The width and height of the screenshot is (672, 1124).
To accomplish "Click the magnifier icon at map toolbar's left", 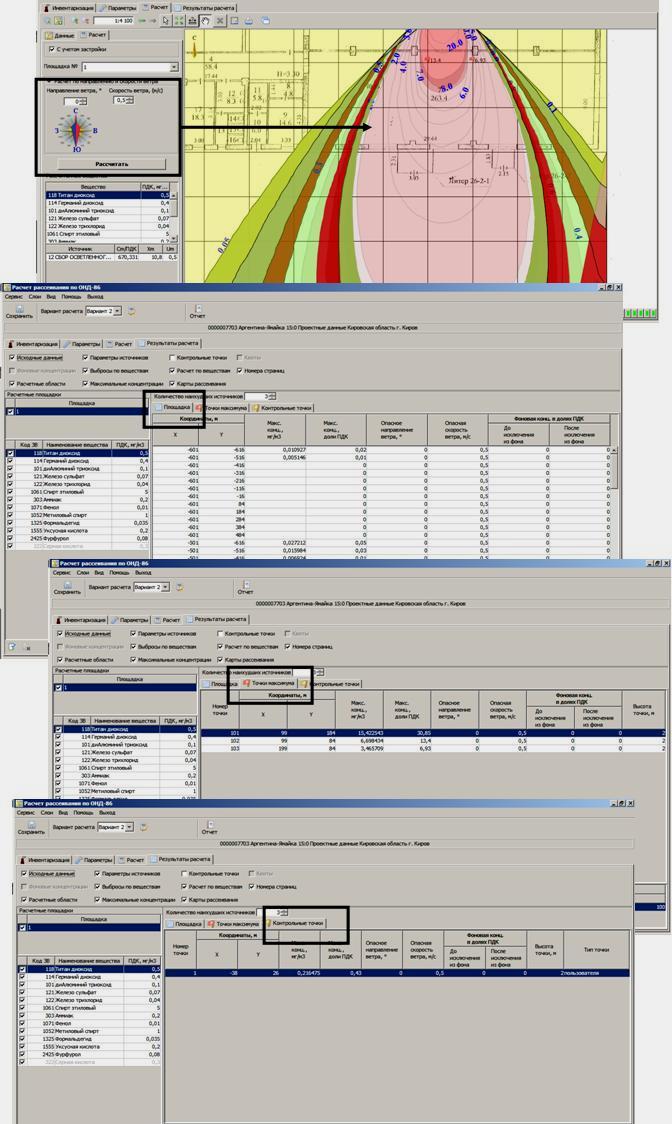I will [47, 20].
